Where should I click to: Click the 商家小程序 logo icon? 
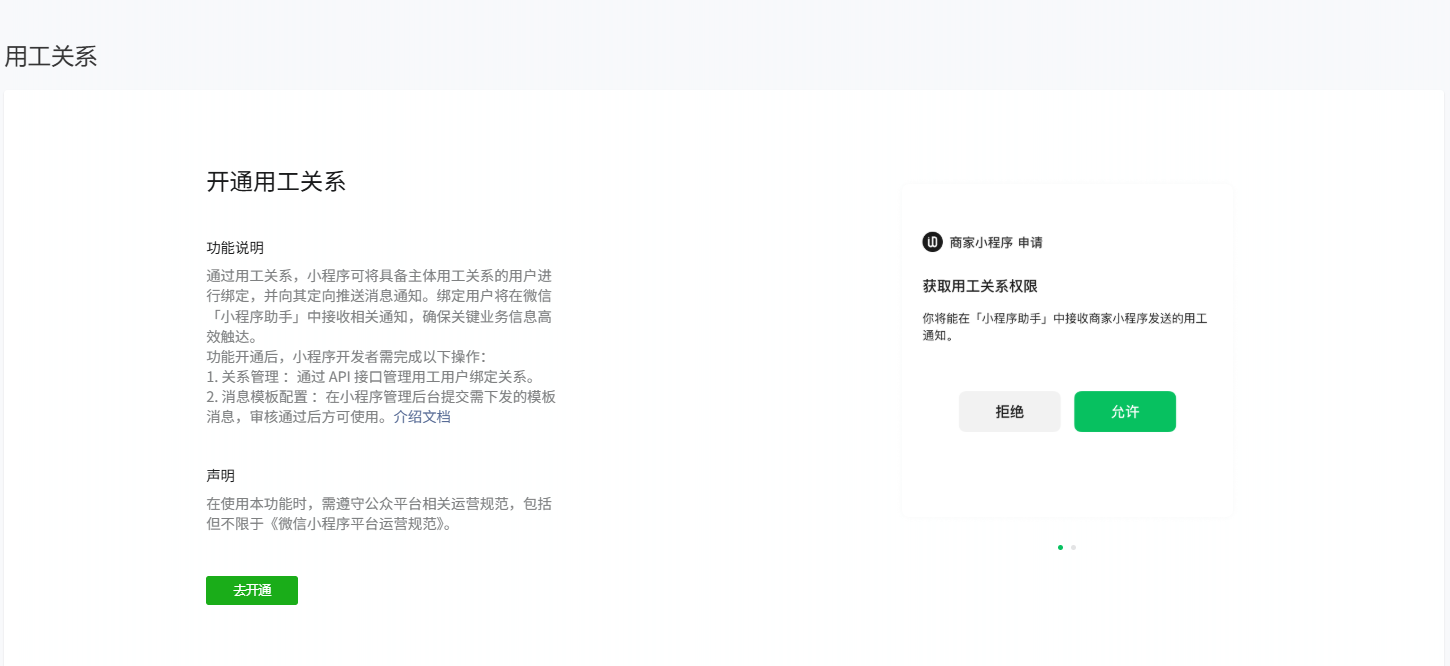[932, 242]
